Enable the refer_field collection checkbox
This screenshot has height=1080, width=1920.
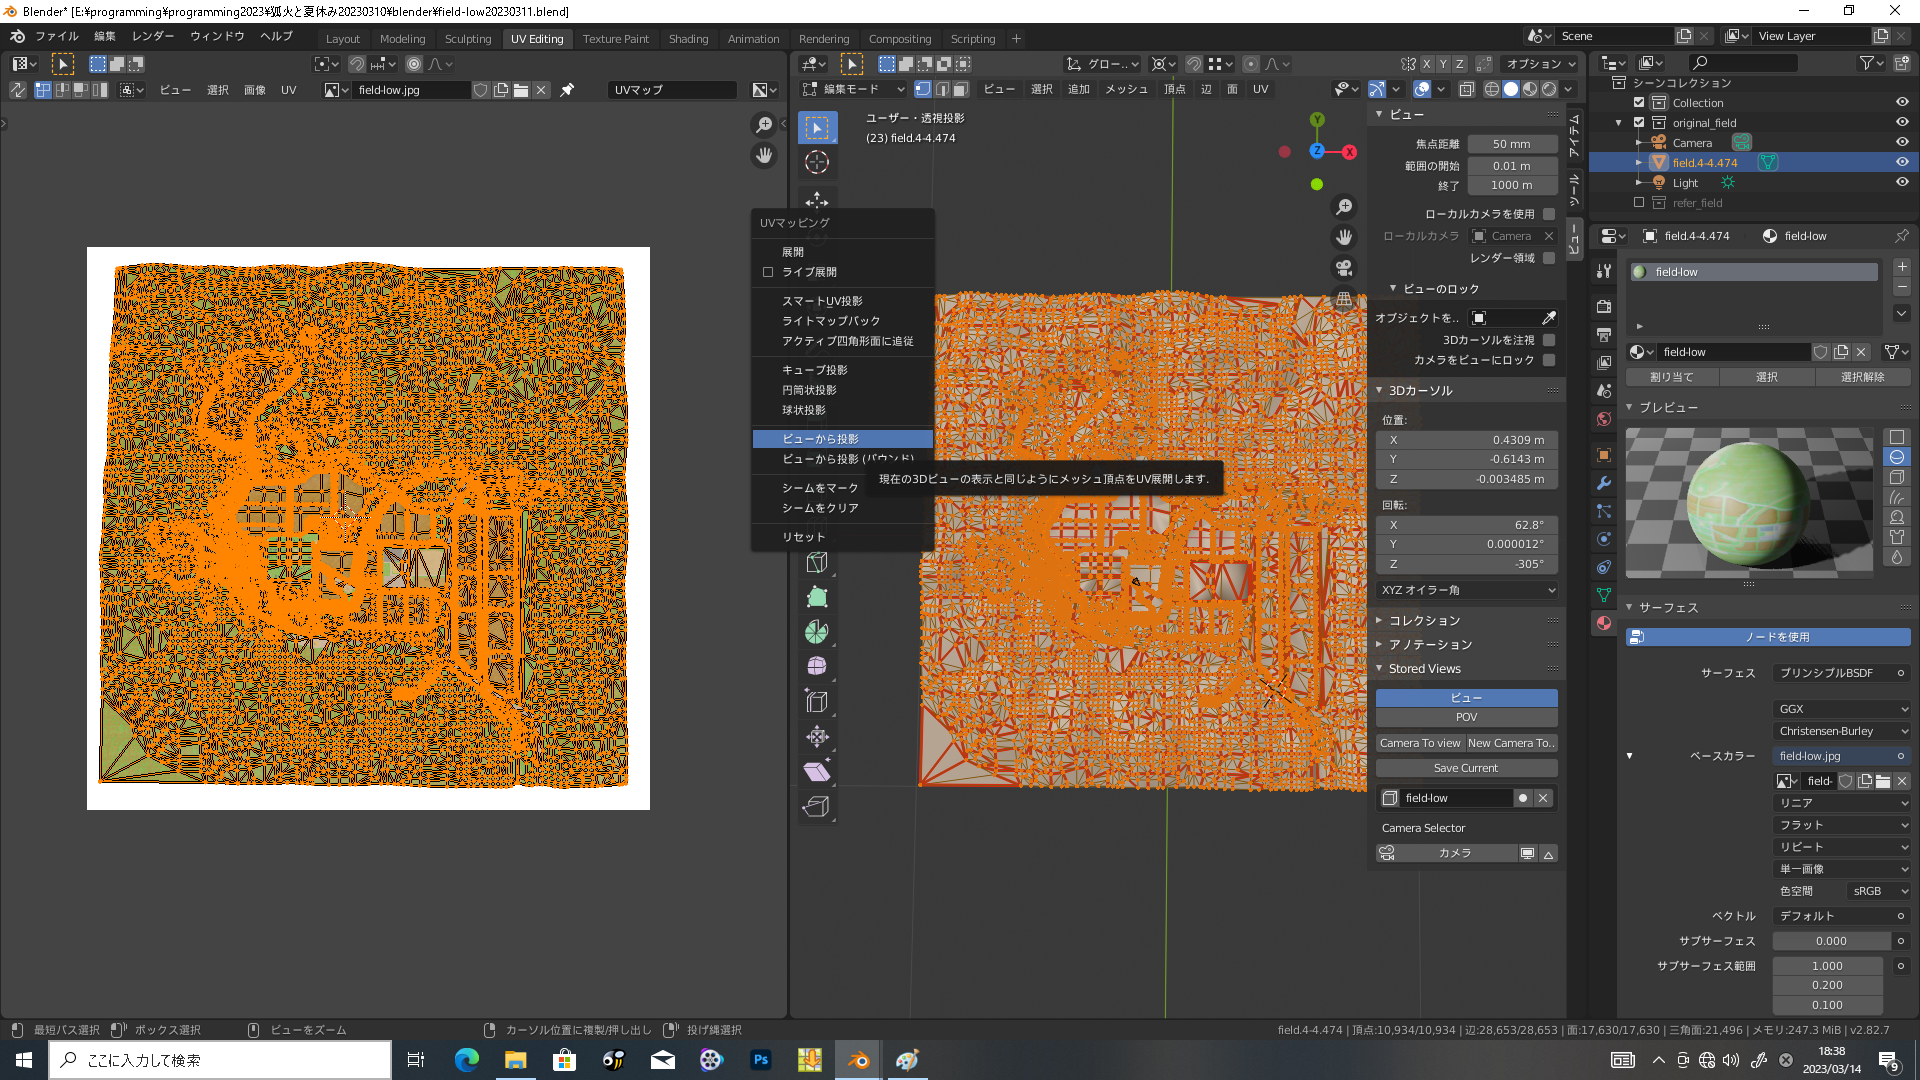pyautogui.click(x=1639, y=203)
